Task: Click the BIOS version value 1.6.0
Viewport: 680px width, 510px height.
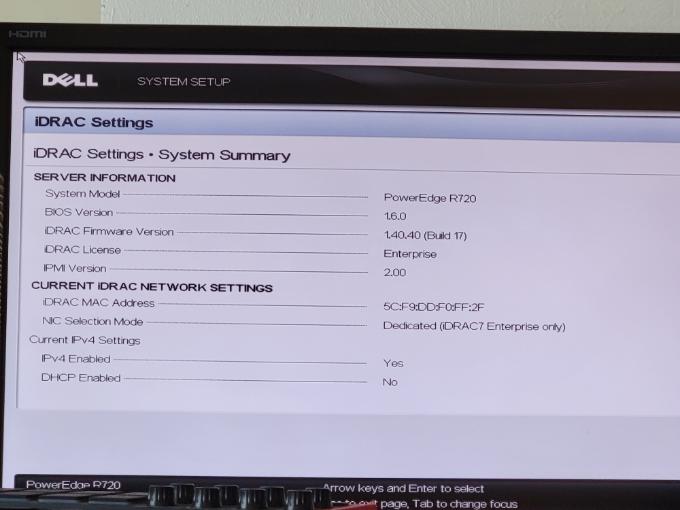Action: [395, 216]
